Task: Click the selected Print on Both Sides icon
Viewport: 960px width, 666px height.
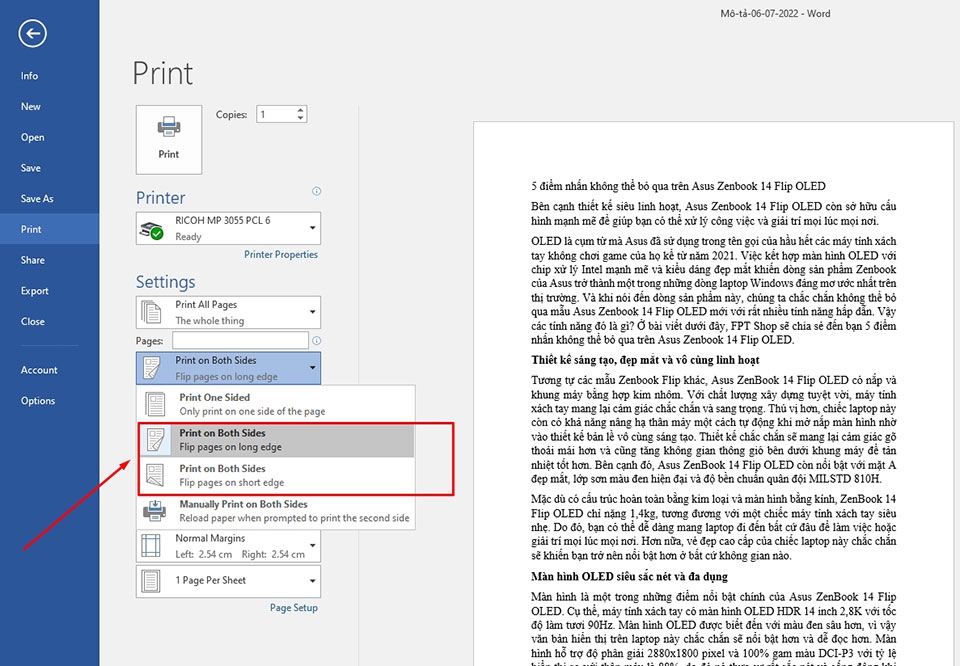Action: click(151, 368)
